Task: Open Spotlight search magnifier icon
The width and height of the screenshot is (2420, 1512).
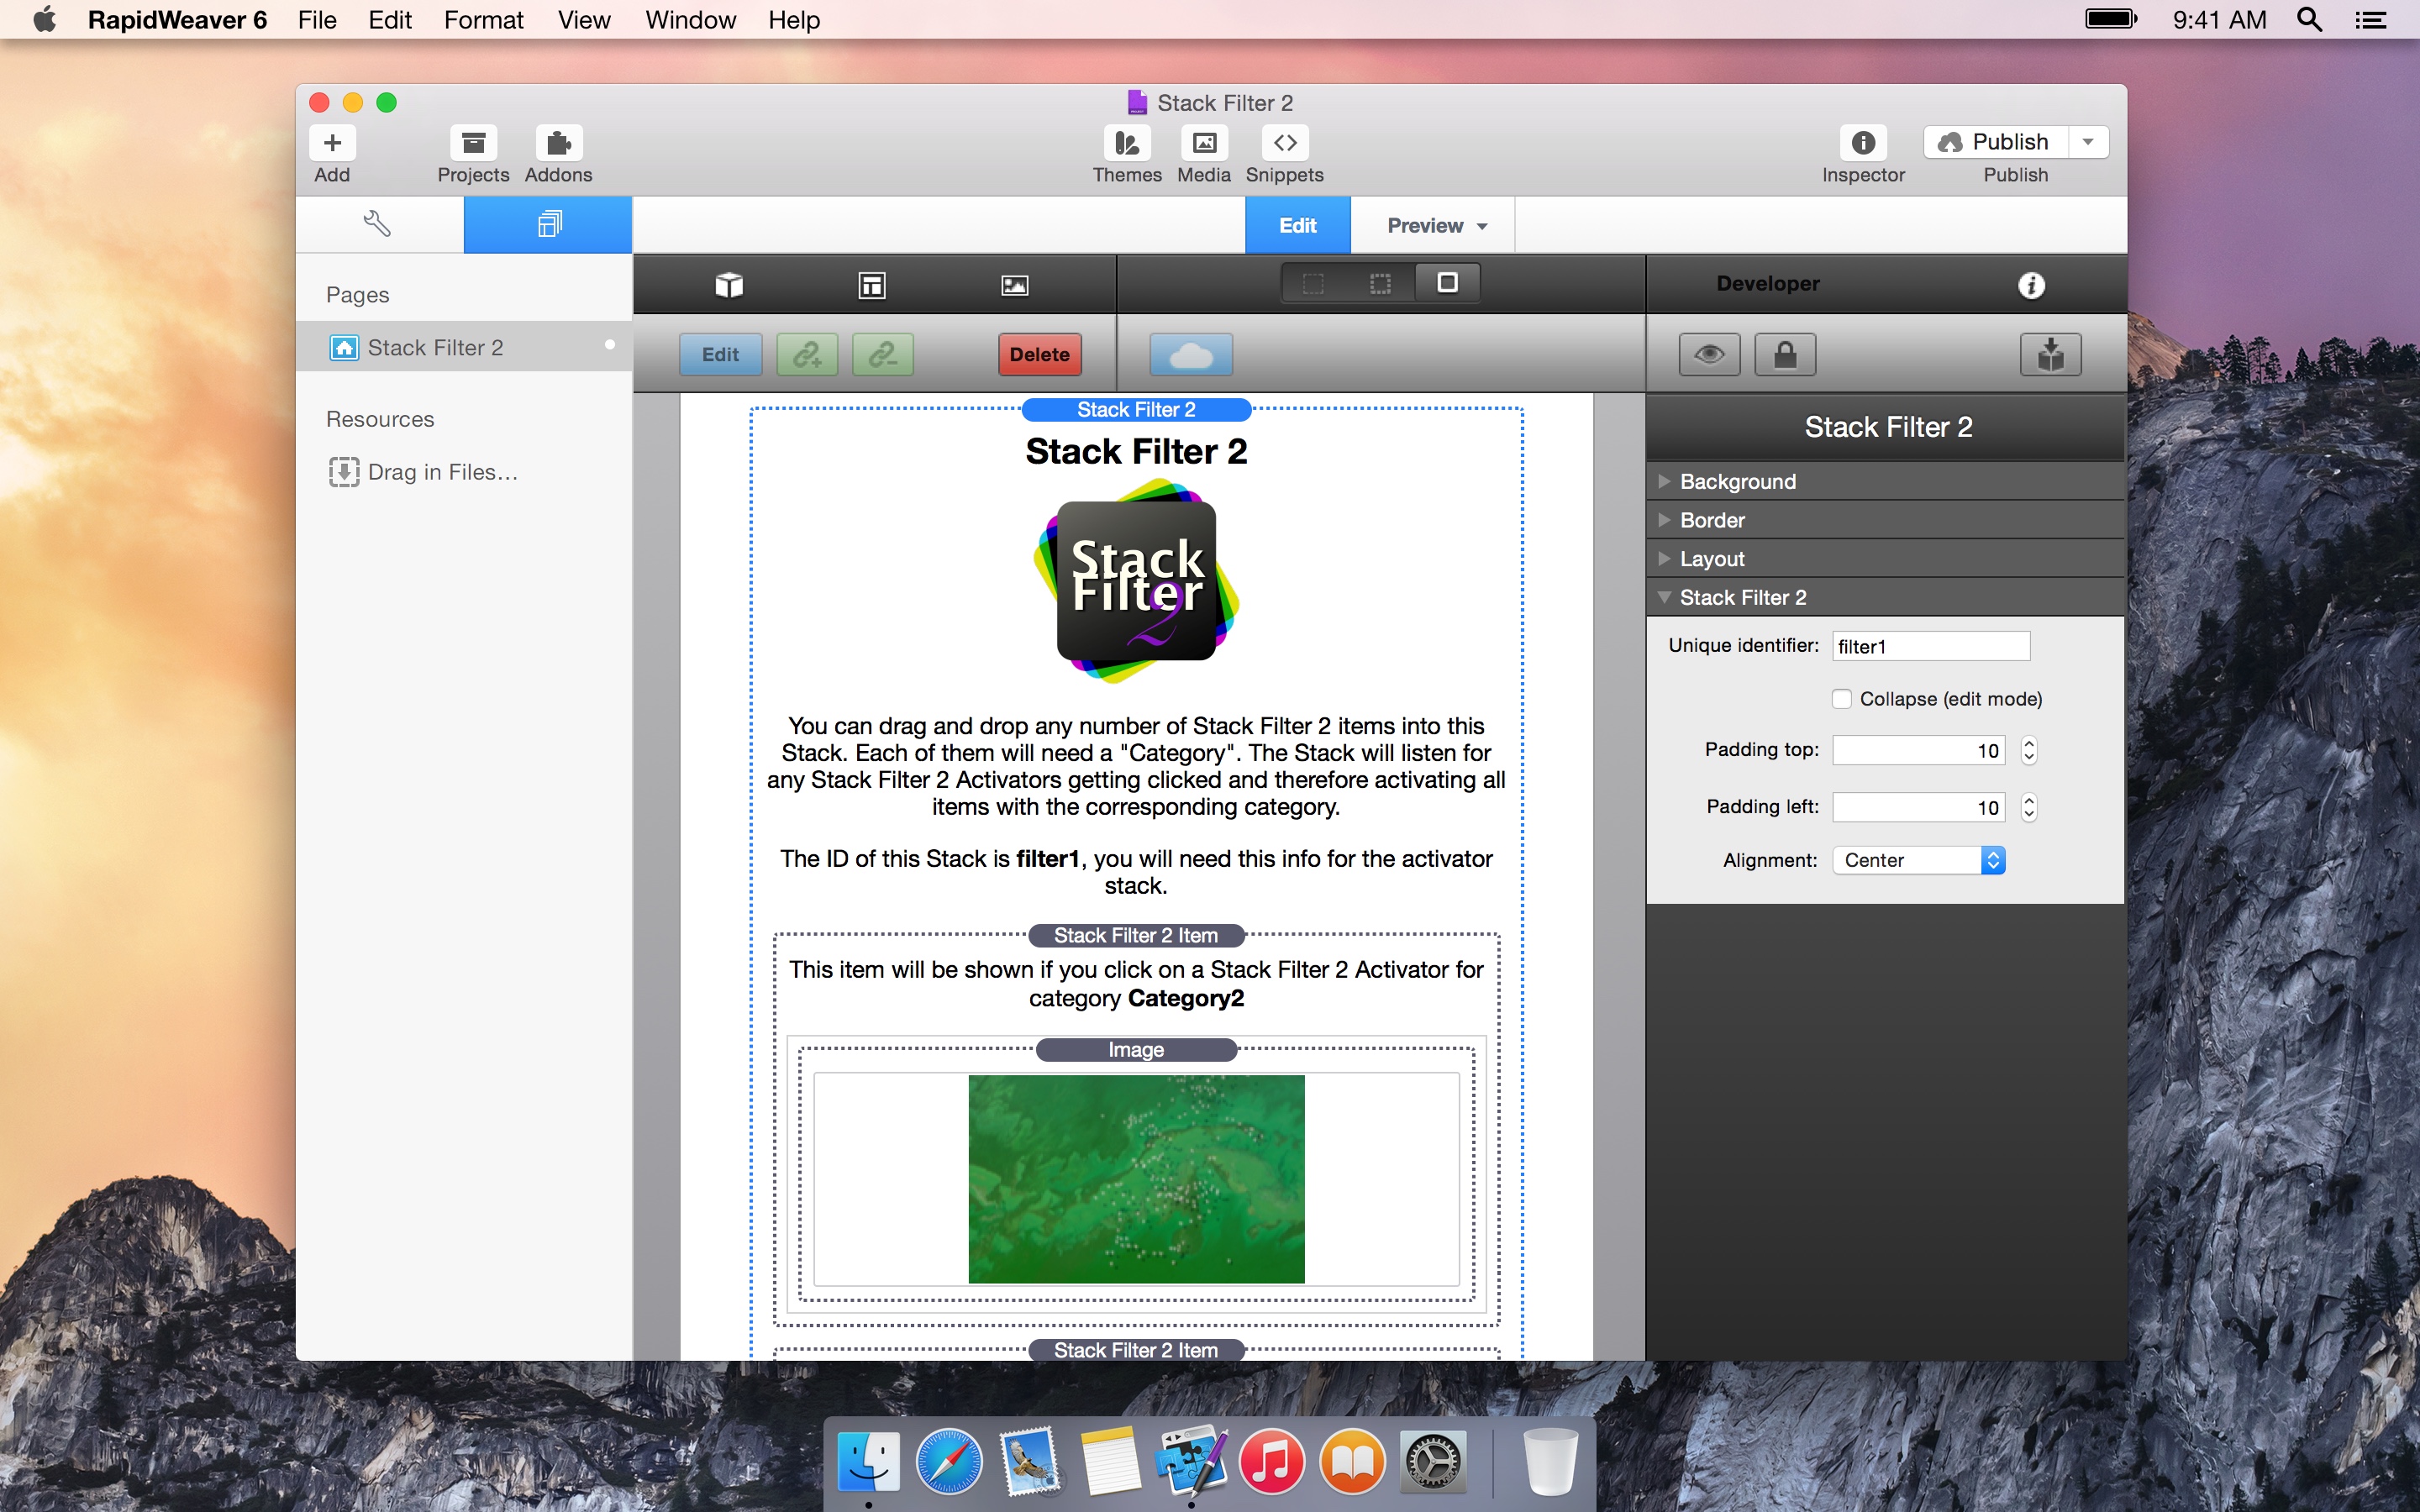Action: (x=2309, y=19)
